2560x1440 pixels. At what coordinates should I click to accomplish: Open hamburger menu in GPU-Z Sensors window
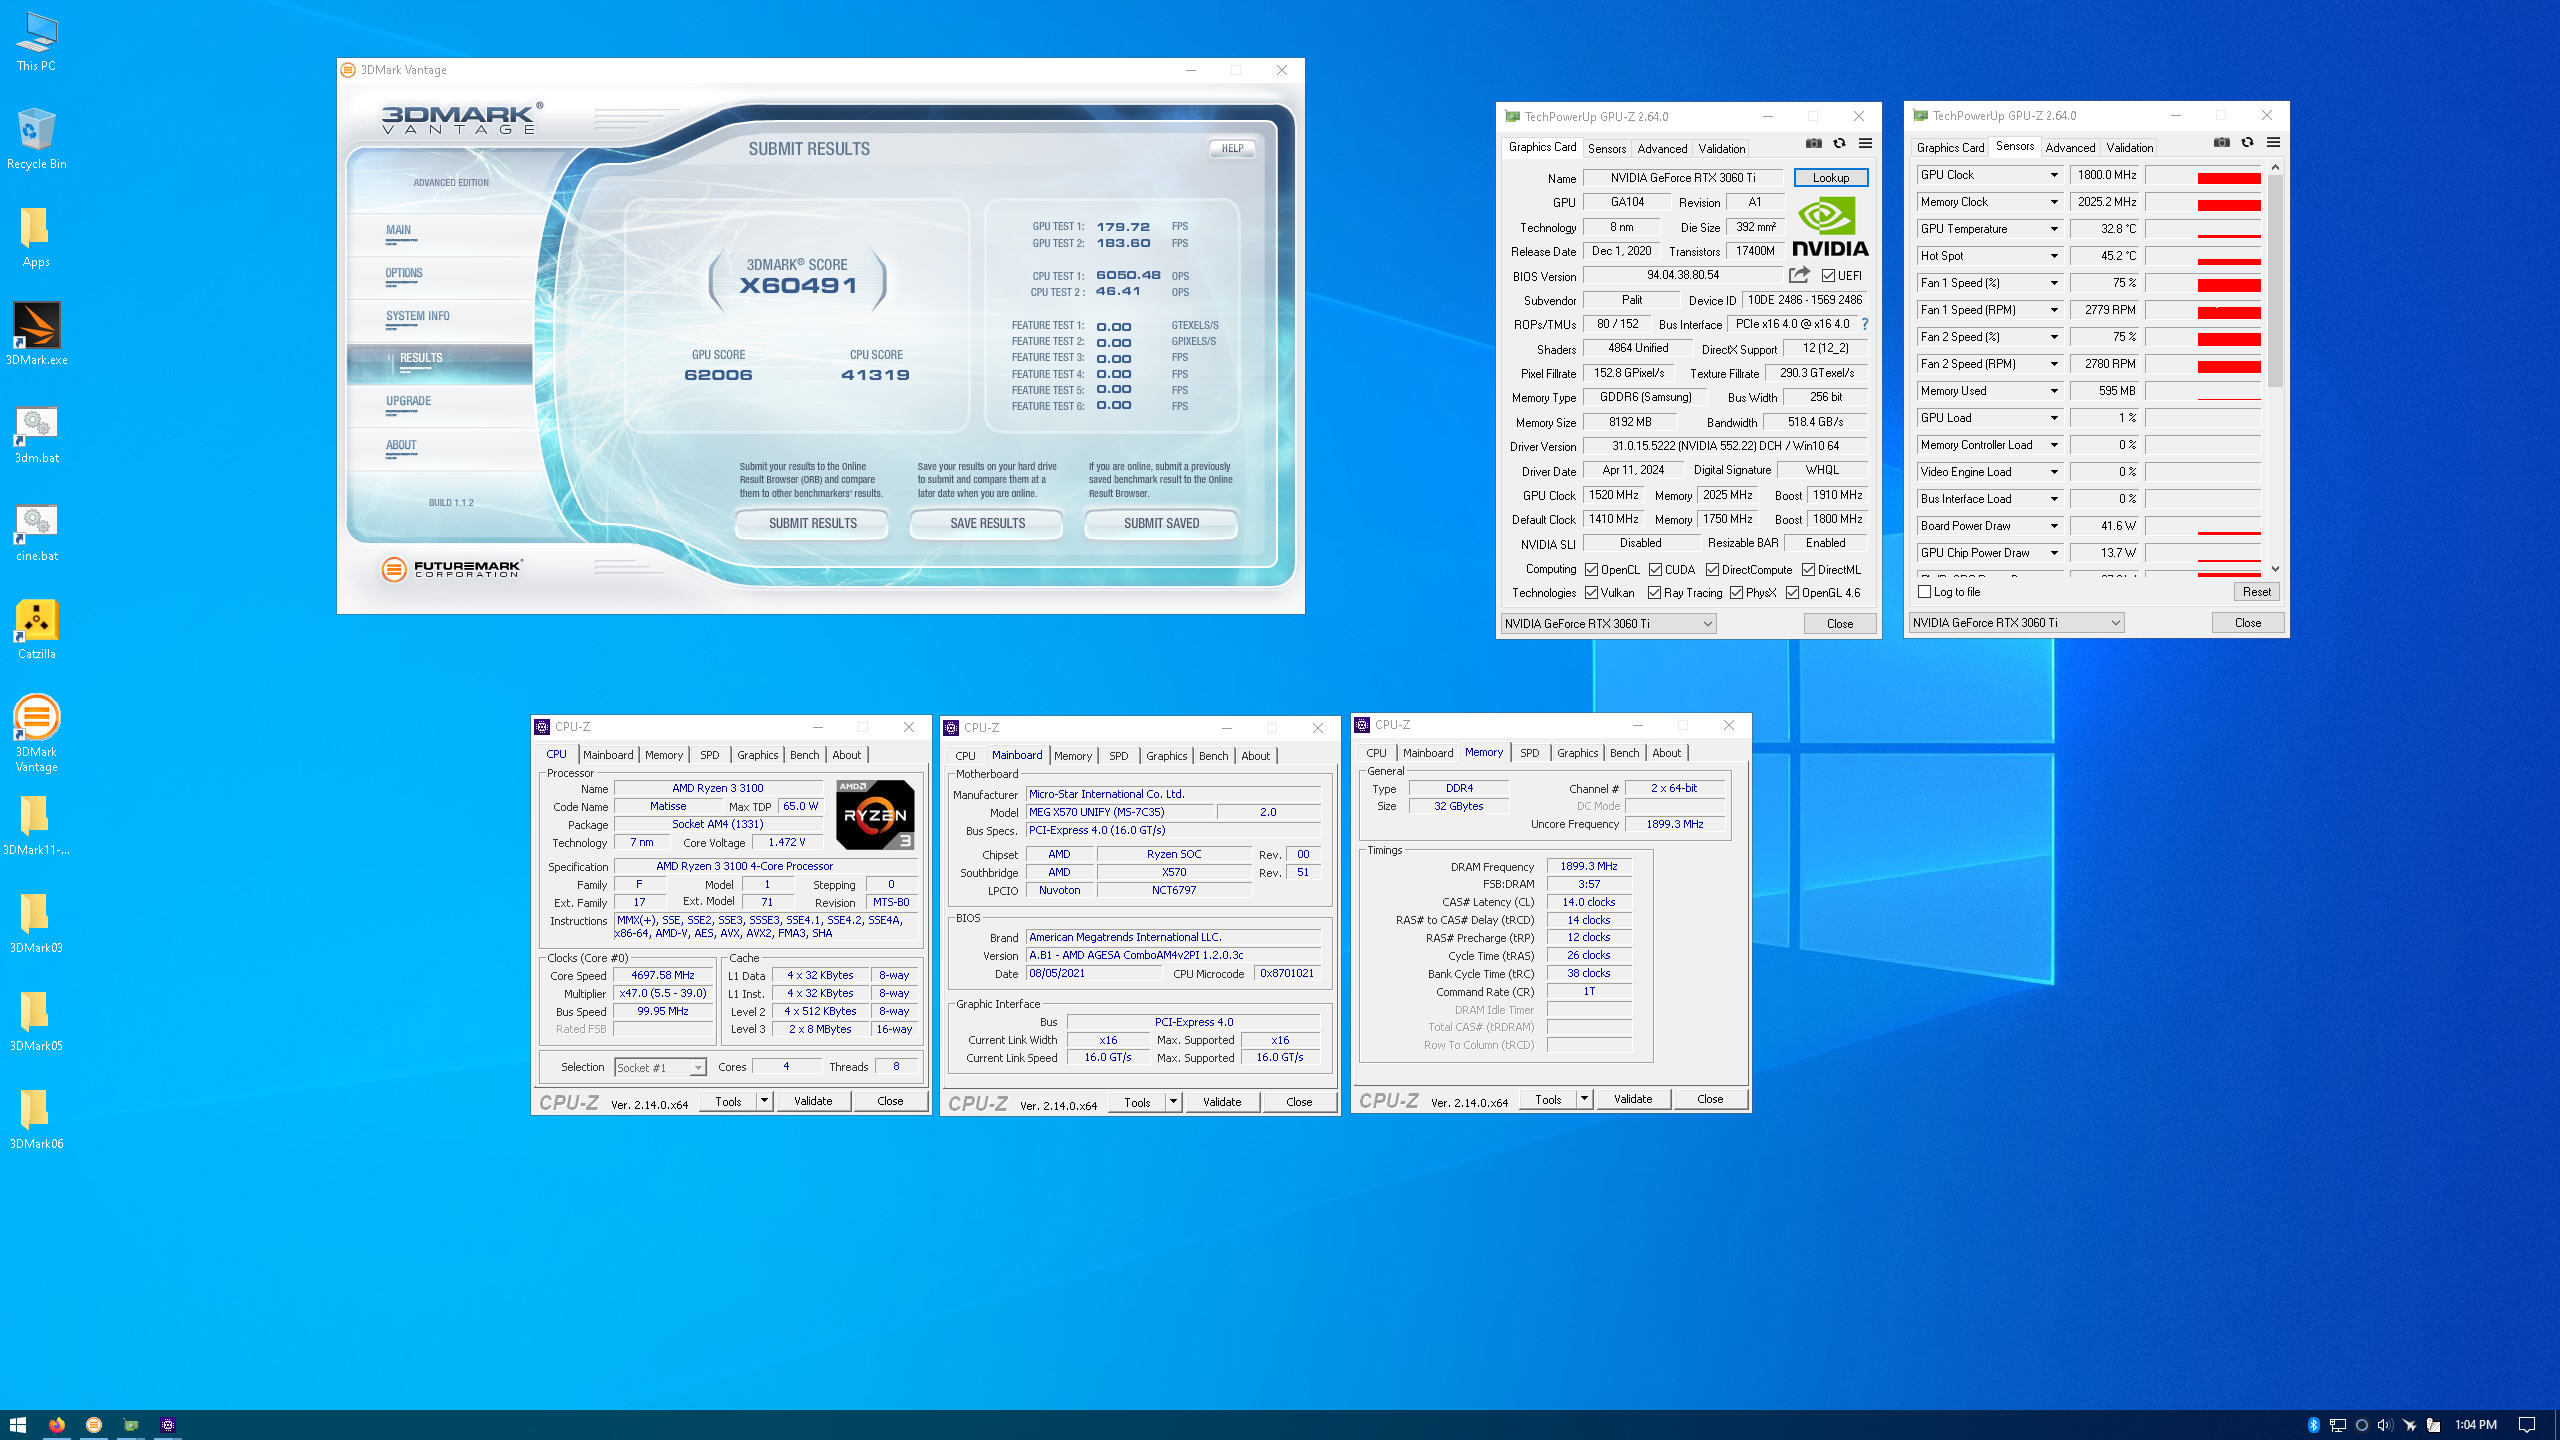point(2273,142)
